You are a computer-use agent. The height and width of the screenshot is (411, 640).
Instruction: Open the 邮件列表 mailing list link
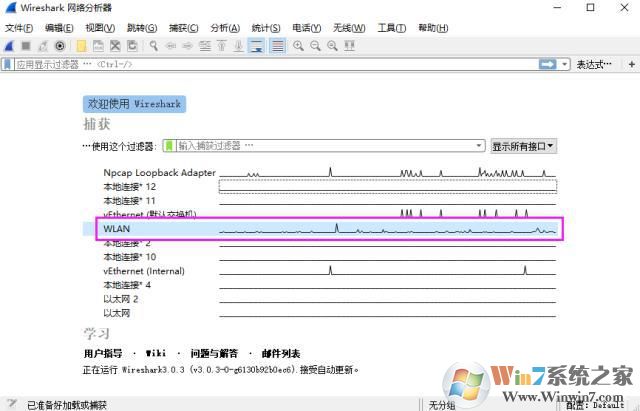click(x=281, y=353)
